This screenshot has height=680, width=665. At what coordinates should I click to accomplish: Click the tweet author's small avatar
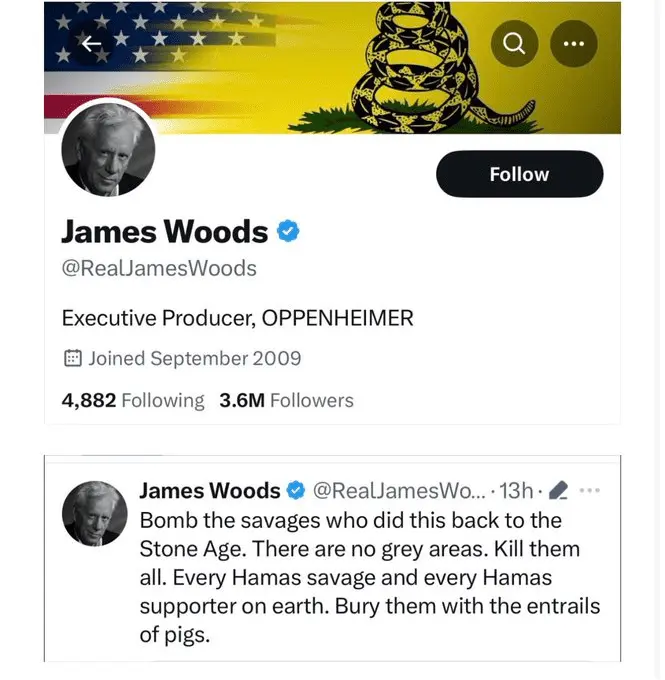[x=95, y=513]
